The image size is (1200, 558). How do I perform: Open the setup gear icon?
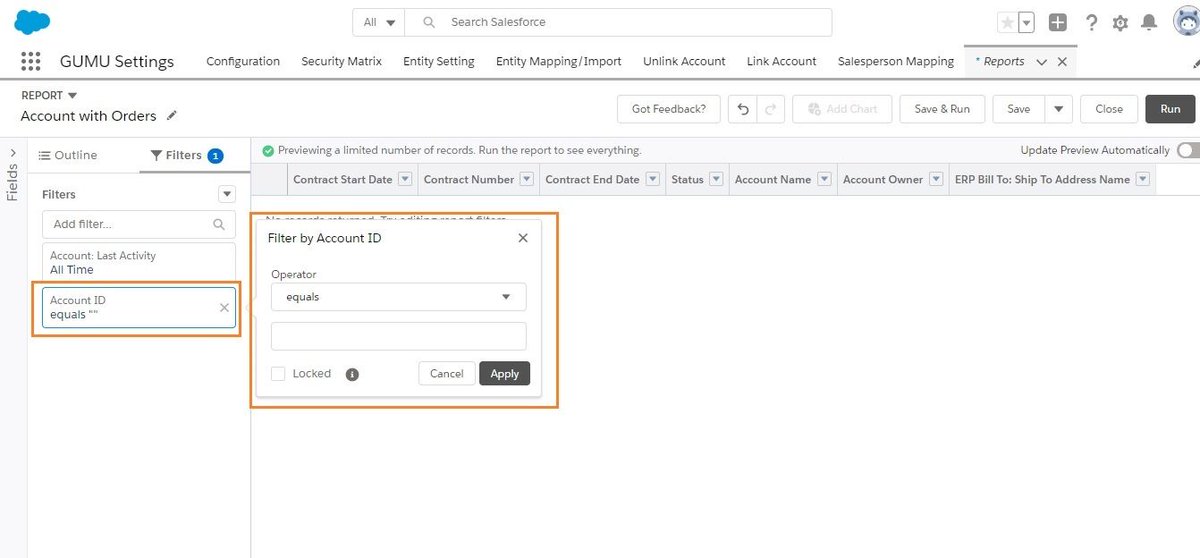[x=1120, y=23]
